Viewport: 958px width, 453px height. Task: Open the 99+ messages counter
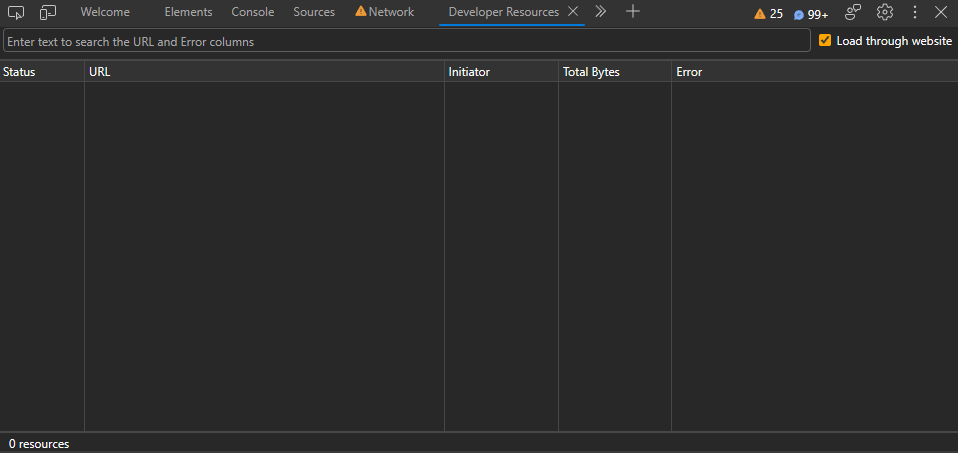pyautogui.click(x=811, y=14)
